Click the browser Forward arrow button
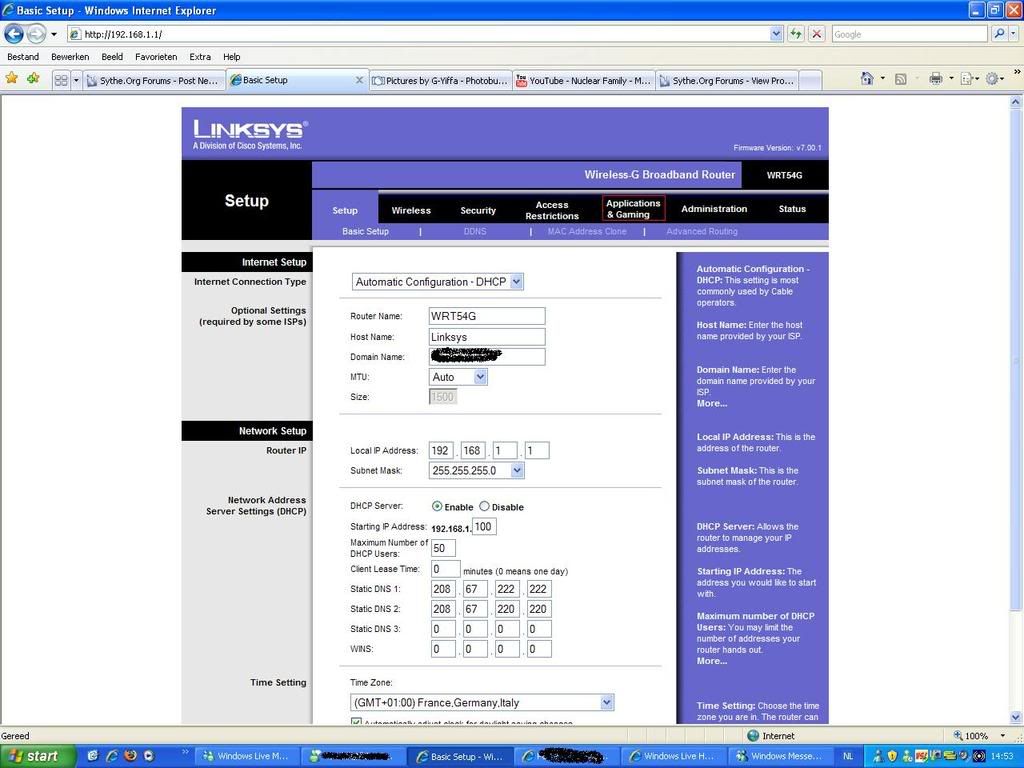Screen dimensions: 1024x768 click(x=36, y=34)
